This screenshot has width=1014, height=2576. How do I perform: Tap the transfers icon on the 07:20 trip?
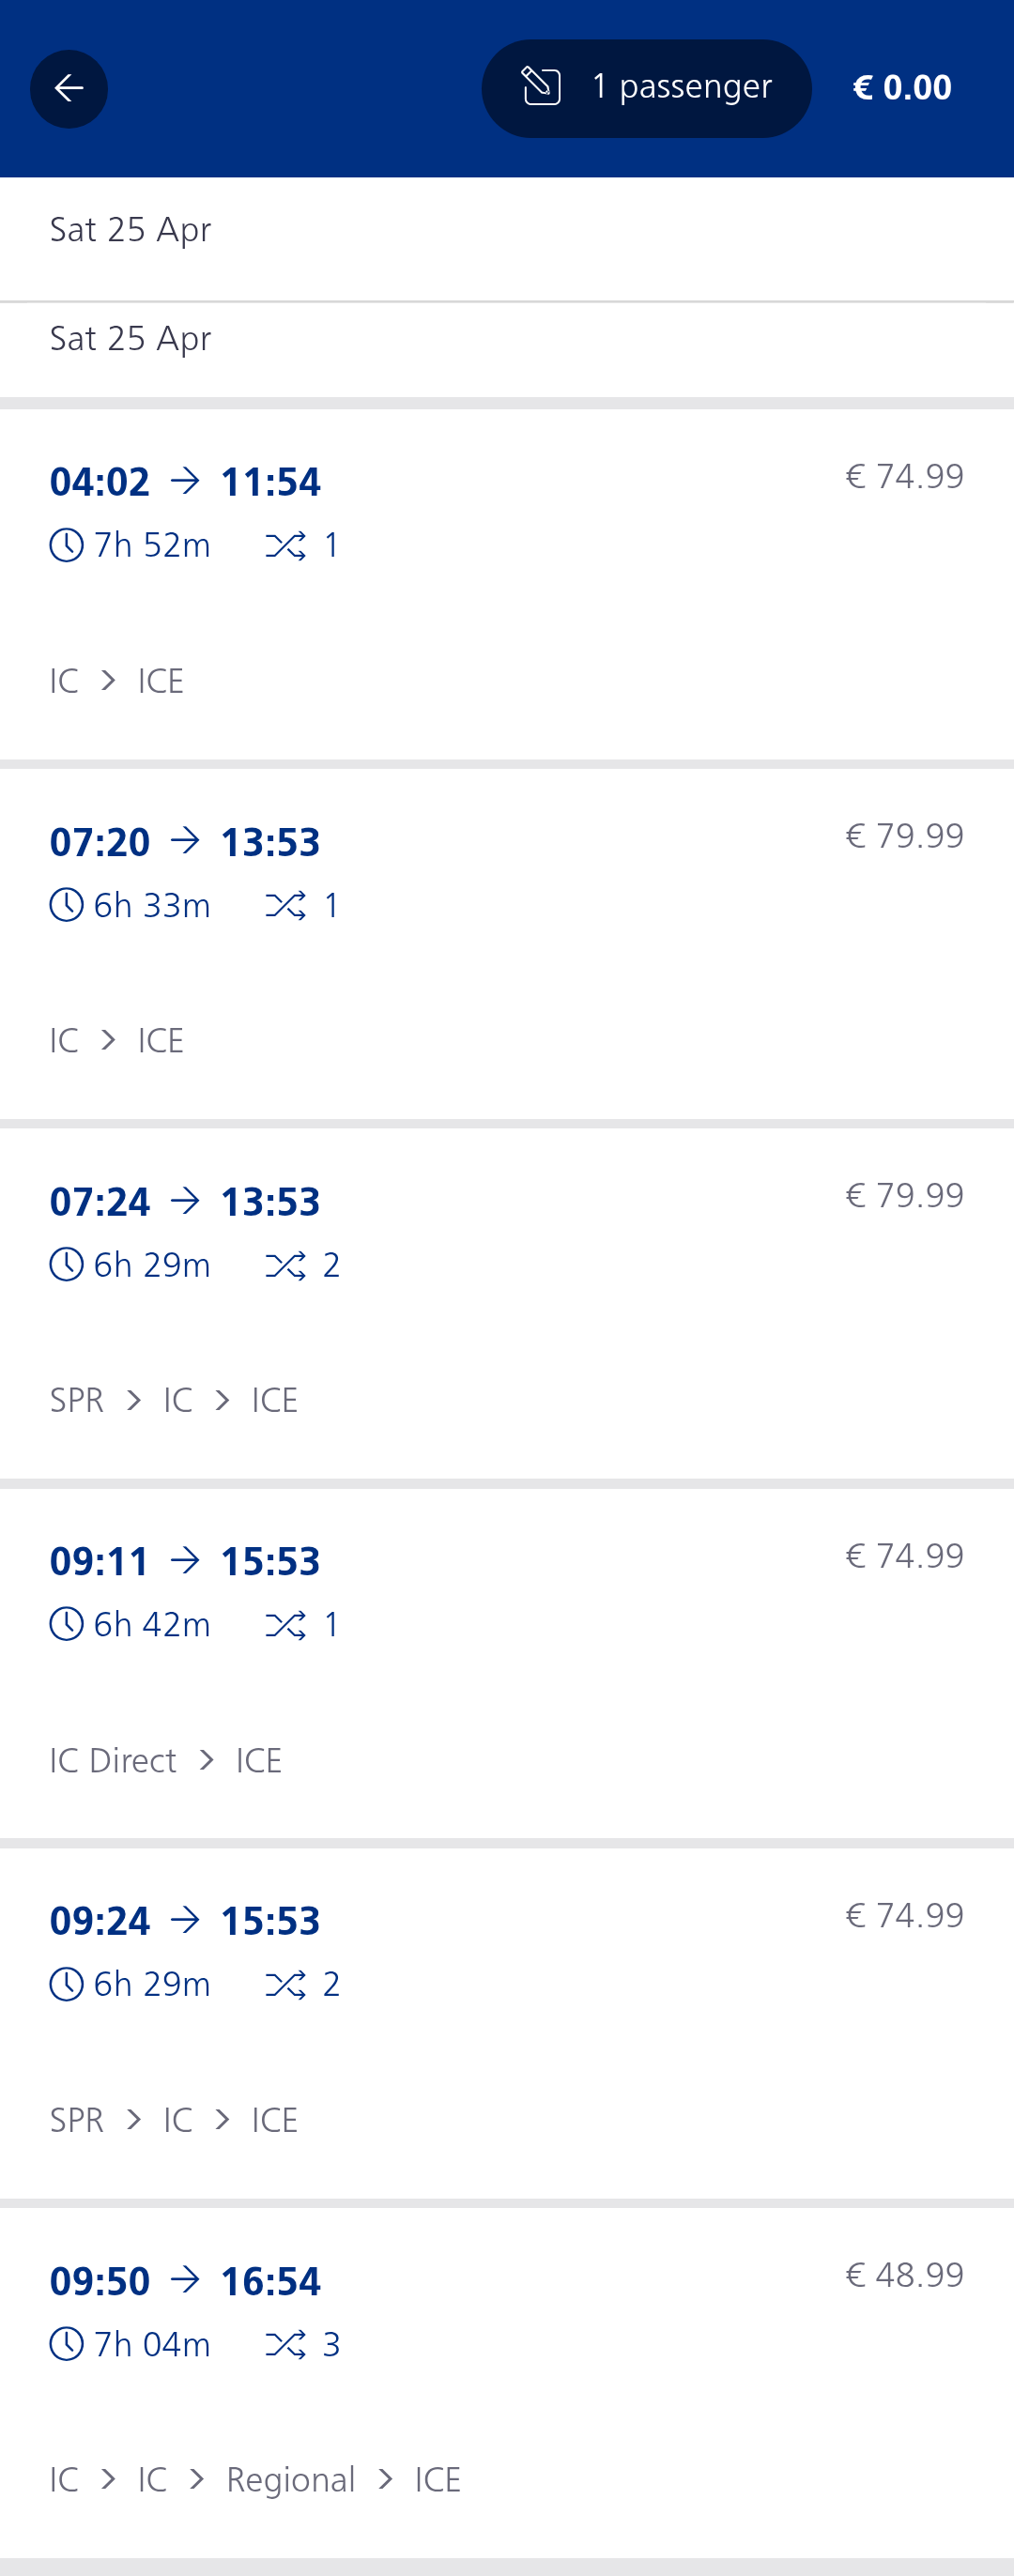pos(285,905)
